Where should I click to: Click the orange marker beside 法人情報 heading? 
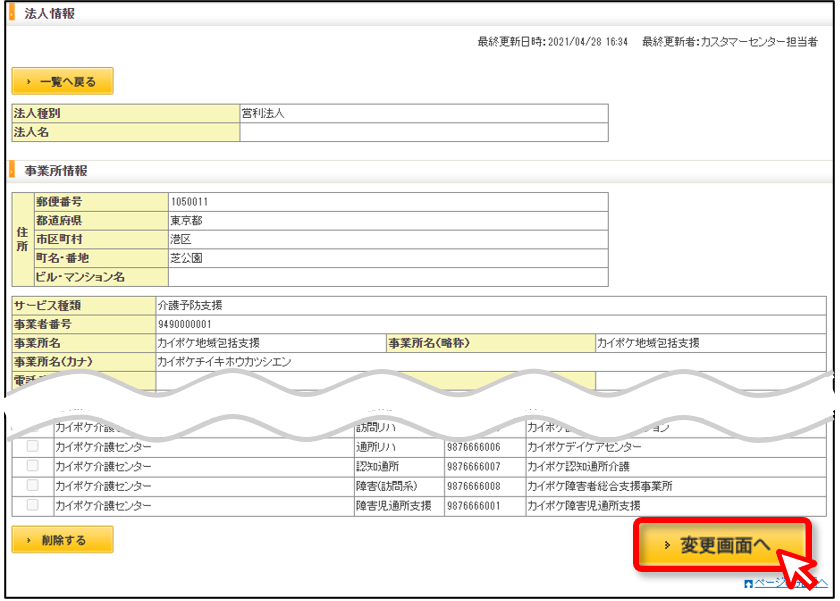tap(12, 13)
